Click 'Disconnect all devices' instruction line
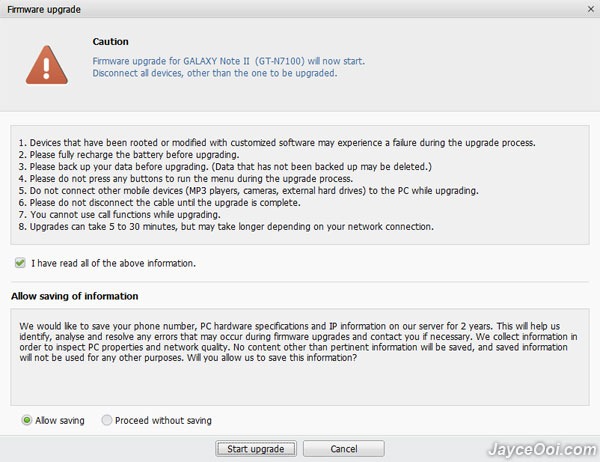This screenshot has width=600, height=462. 215,73
